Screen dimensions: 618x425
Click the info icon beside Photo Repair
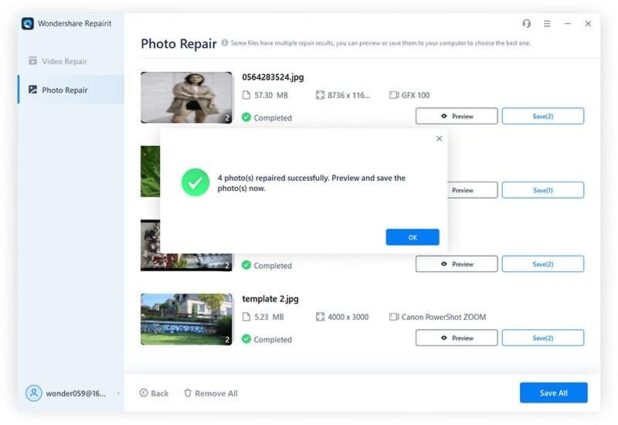pos(225,43)
